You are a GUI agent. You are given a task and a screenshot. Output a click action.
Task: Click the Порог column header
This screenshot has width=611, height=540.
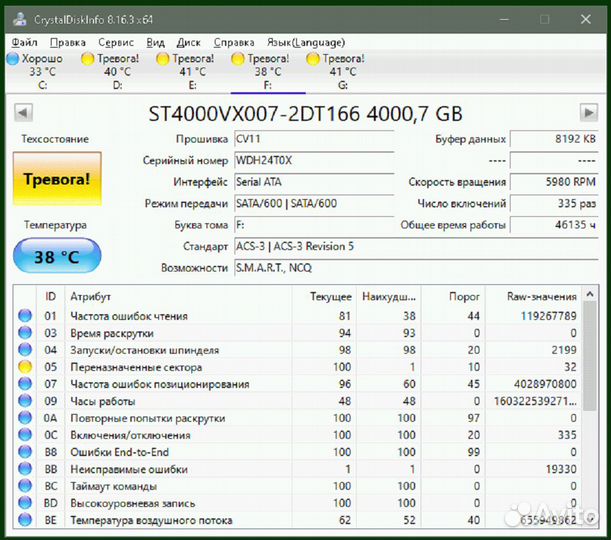coord(453,296)
